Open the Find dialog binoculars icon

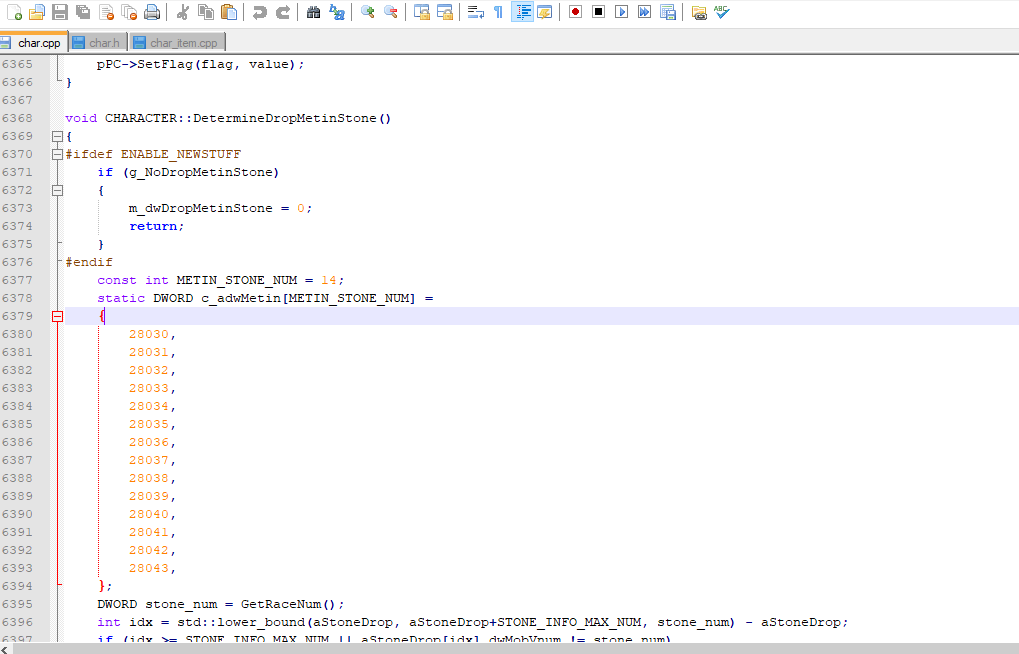point(313,12)
